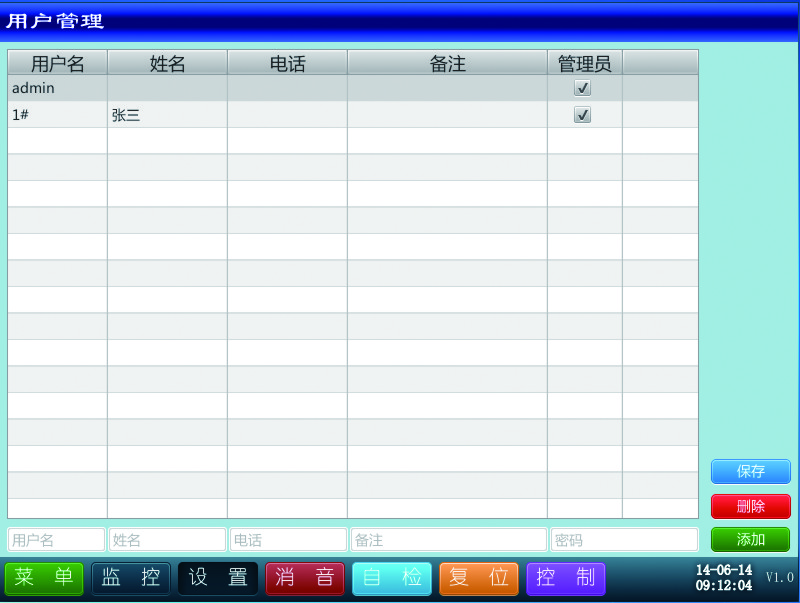Click the 姓名 input field
Screen dimensions: 800x603
pos(167,540)
